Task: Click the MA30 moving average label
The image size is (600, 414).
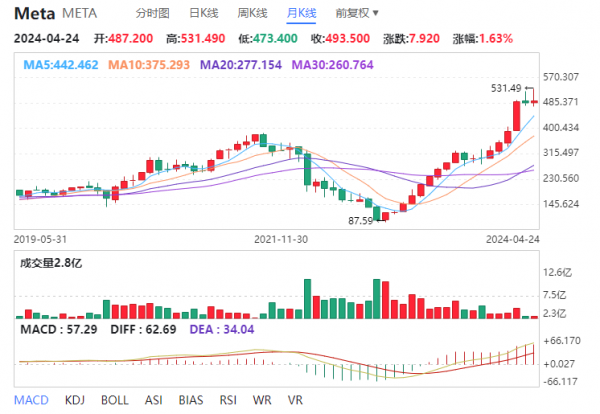Action: pos(333,65)
